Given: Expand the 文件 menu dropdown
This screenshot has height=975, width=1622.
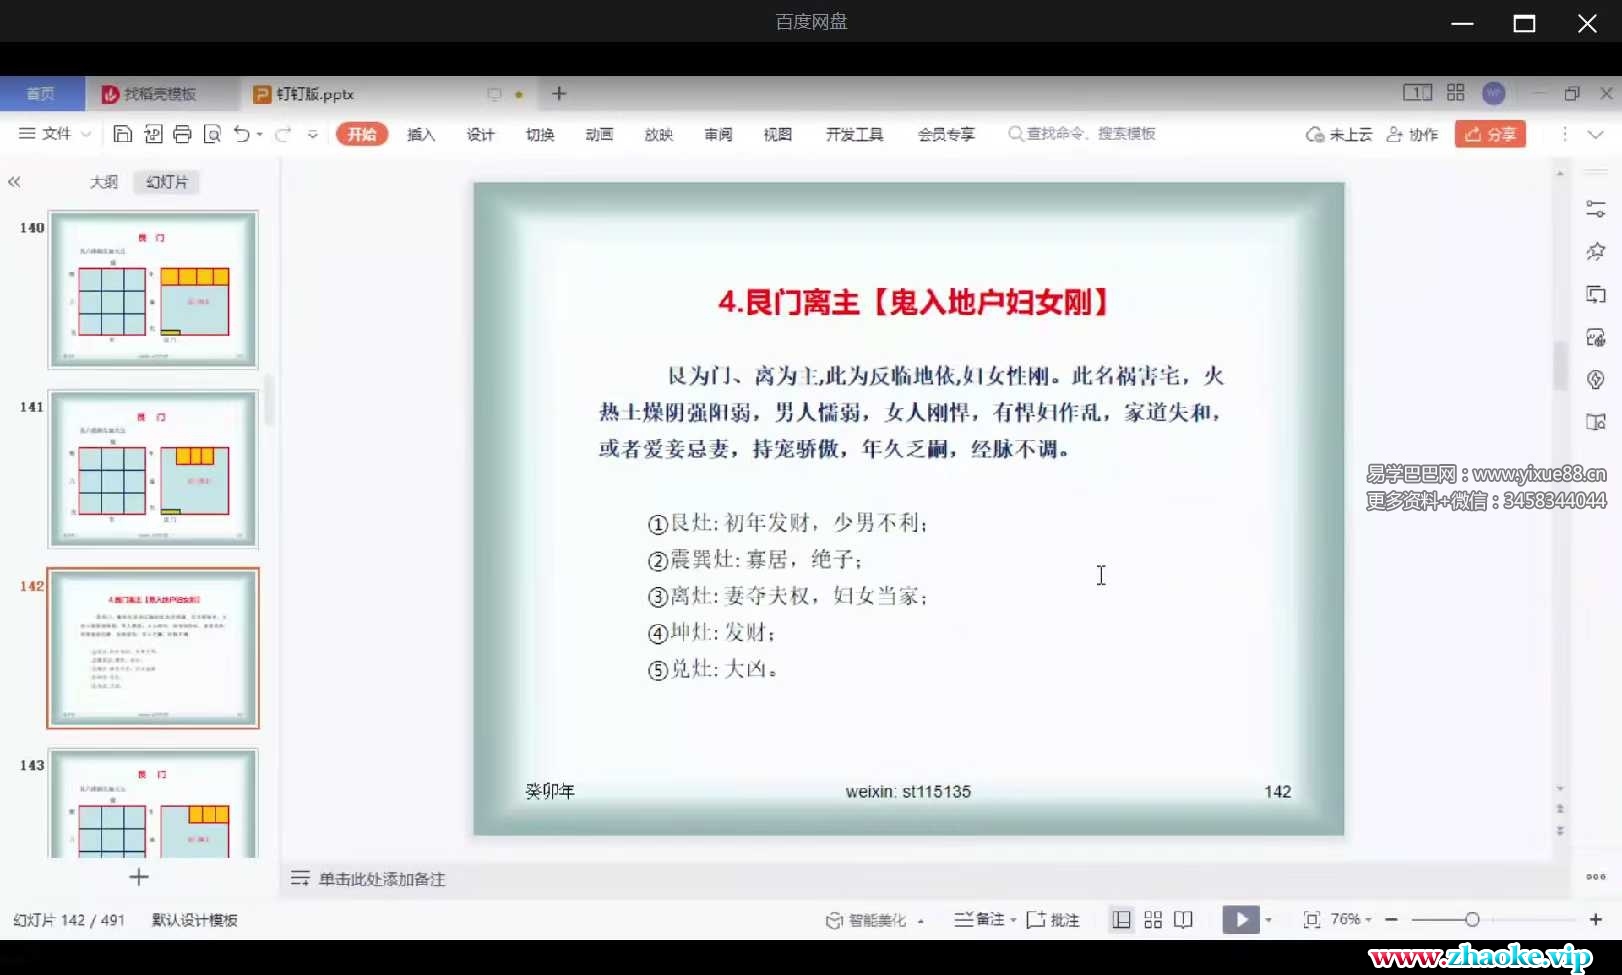Looking at the screenshot, I should click(x=56, y=134).
